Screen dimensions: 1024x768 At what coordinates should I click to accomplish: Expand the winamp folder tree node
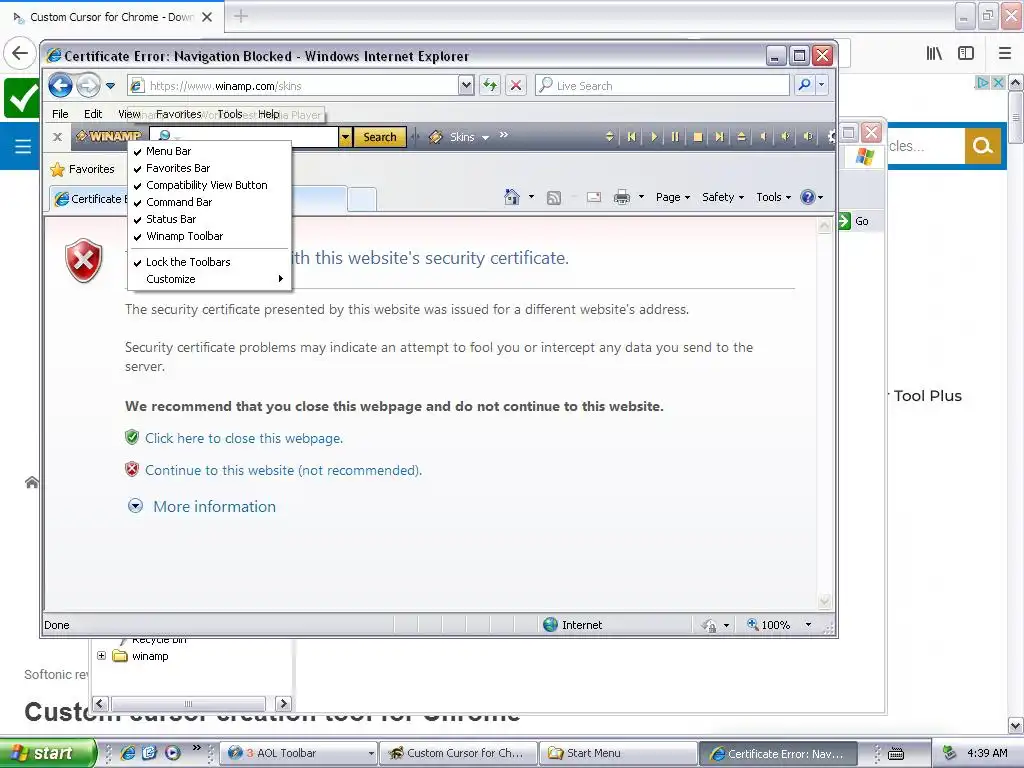(x=101, y=656)
